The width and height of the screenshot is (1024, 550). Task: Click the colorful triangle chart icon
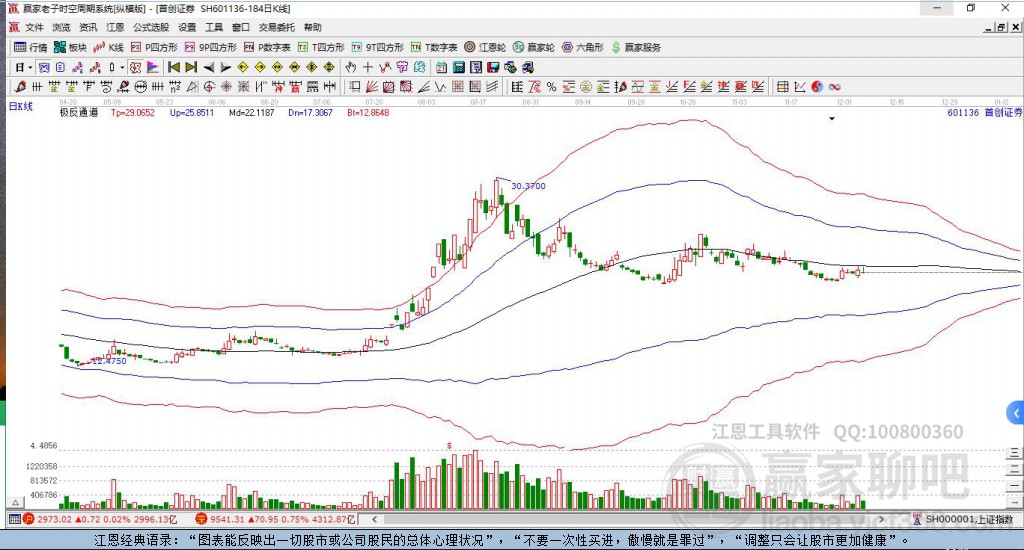point(153,67)
